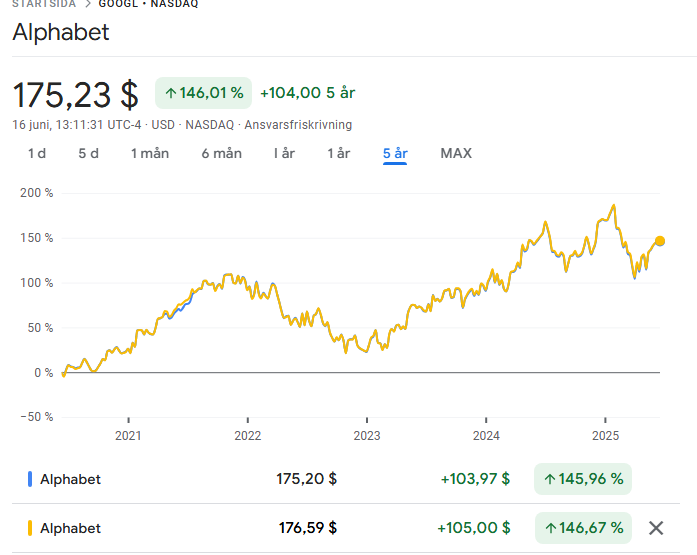
Task: Click the up arrow in 146,67 % badge
Action: pos(551,528)
